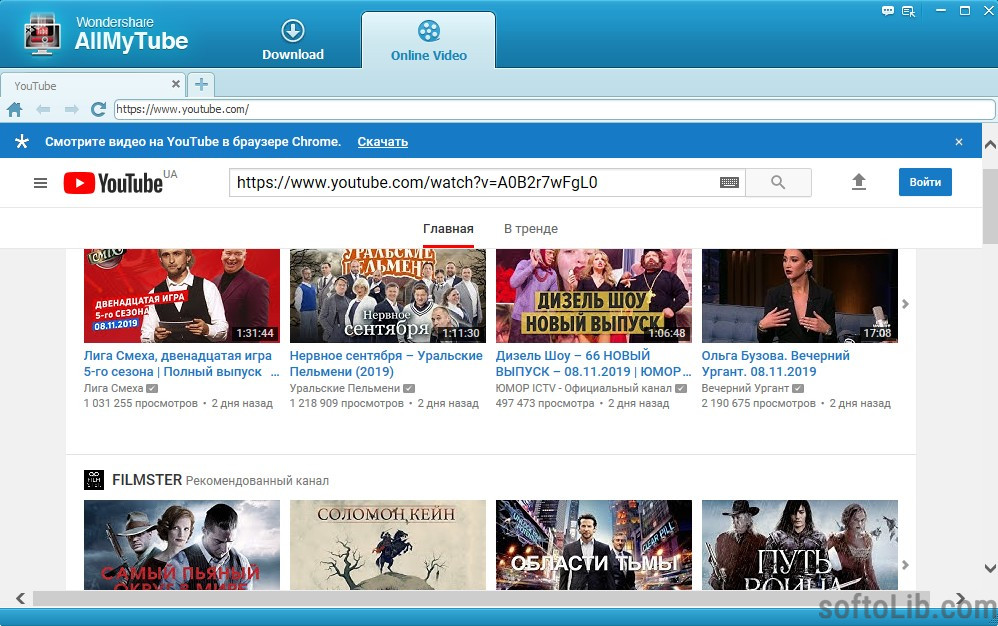Show next videos in the FILMSTER row

(905, 565)
